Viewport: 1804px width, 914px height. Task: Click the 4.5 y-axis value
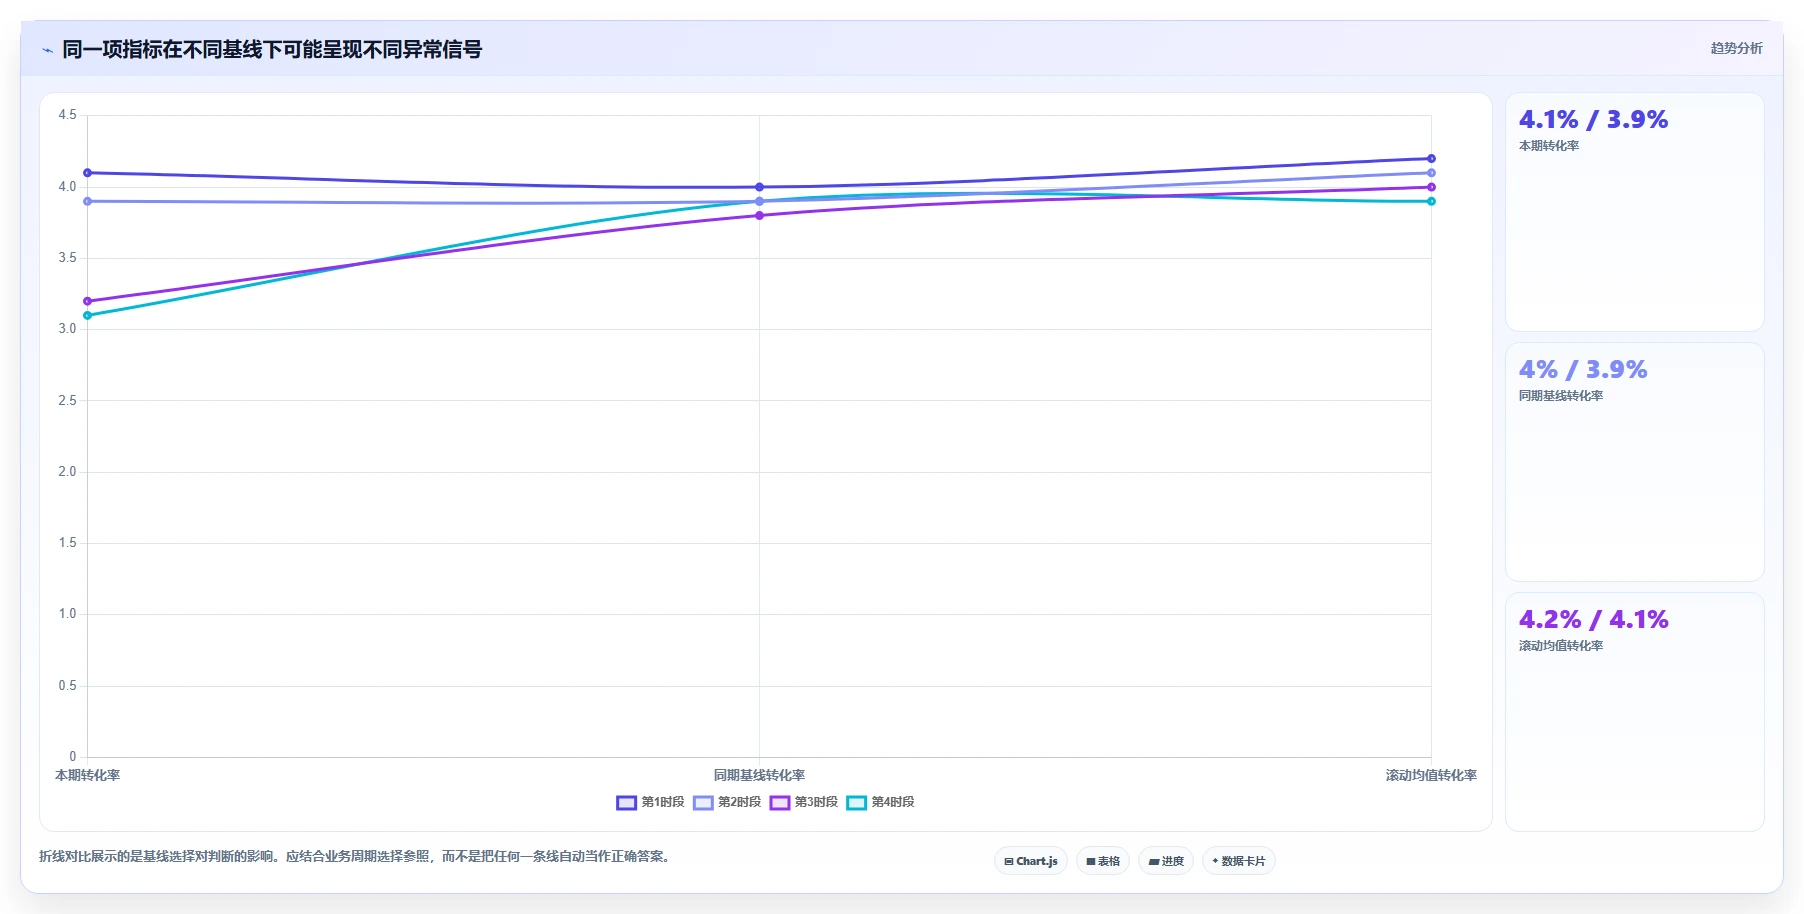[x=67, y=115]
